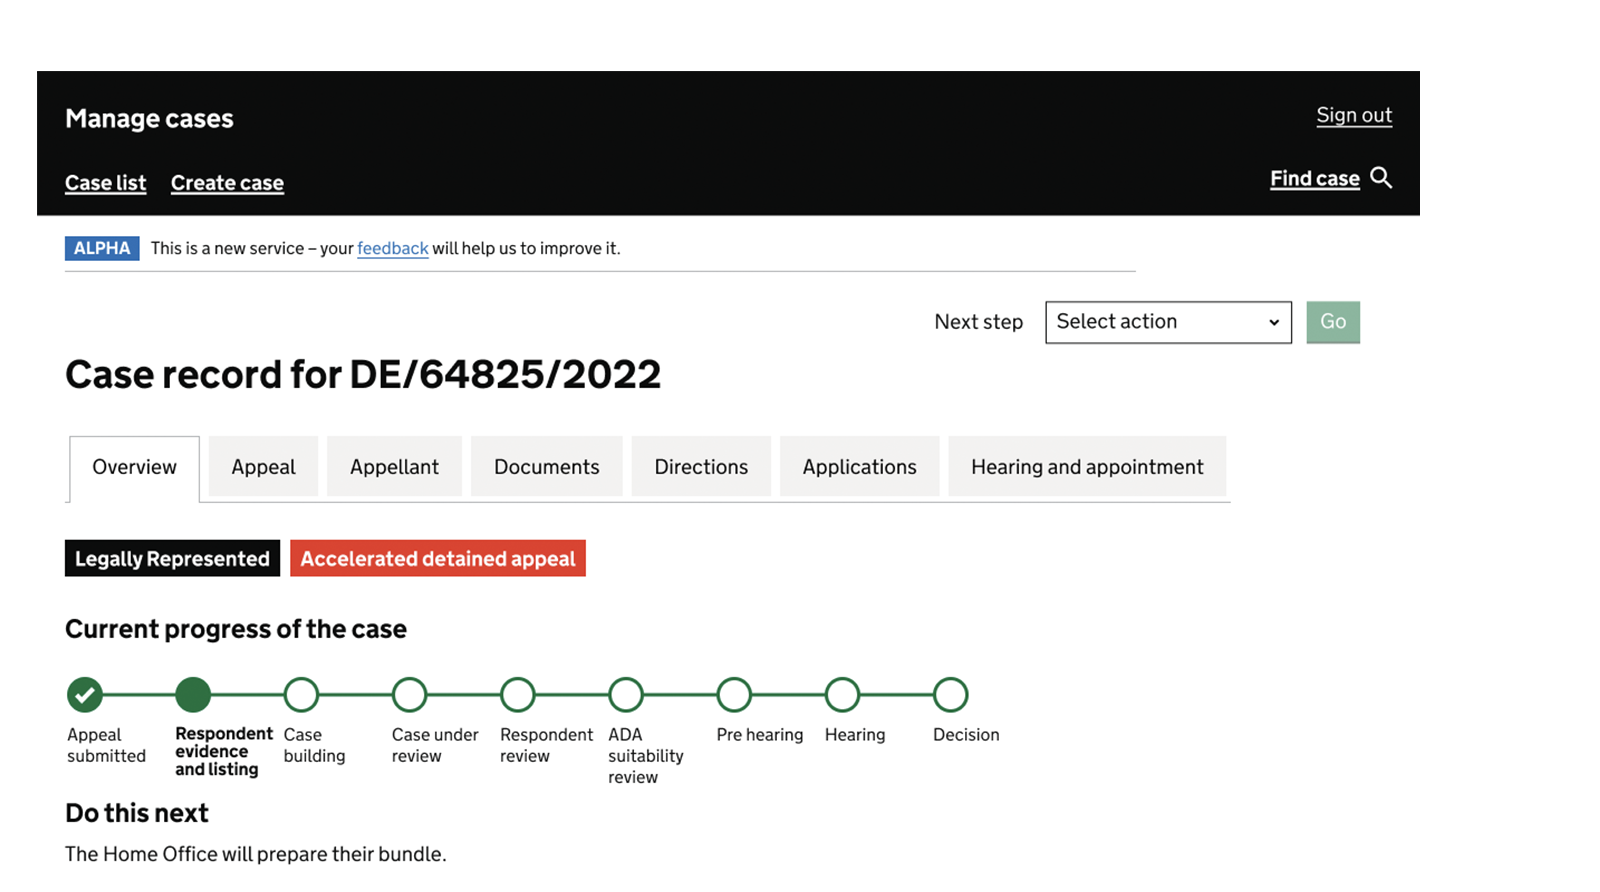Switch to the Appeal tab
The height and width of the screenshot is (892, 1600).
click(x=263, y=467)
